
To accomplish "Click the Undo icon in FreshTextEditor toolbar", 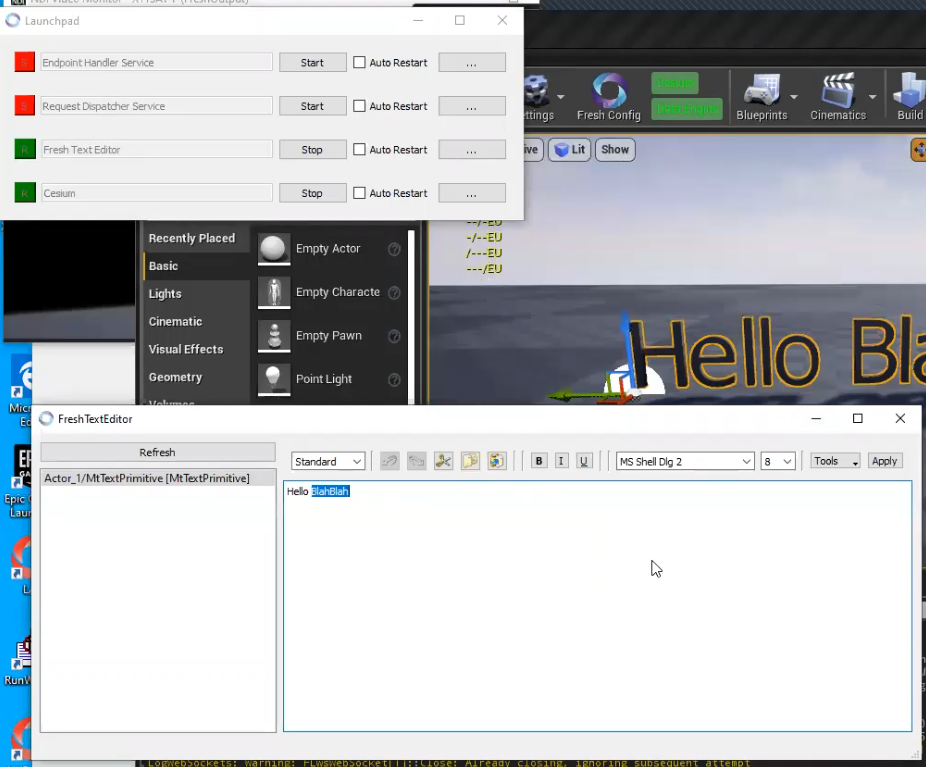I will tap(390, 461).
